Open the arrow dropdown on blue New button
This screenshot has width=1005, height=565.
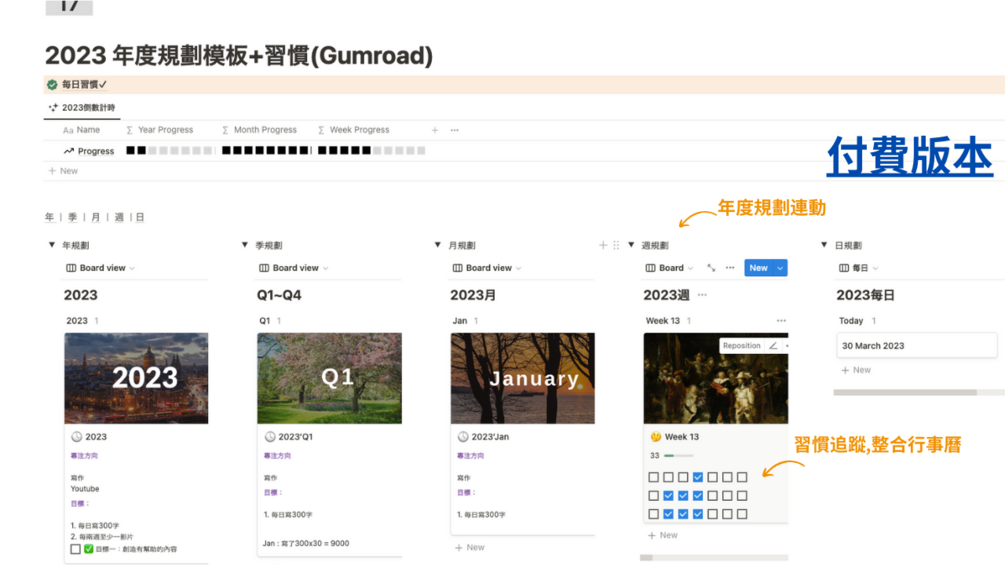(x=780, y=268)
